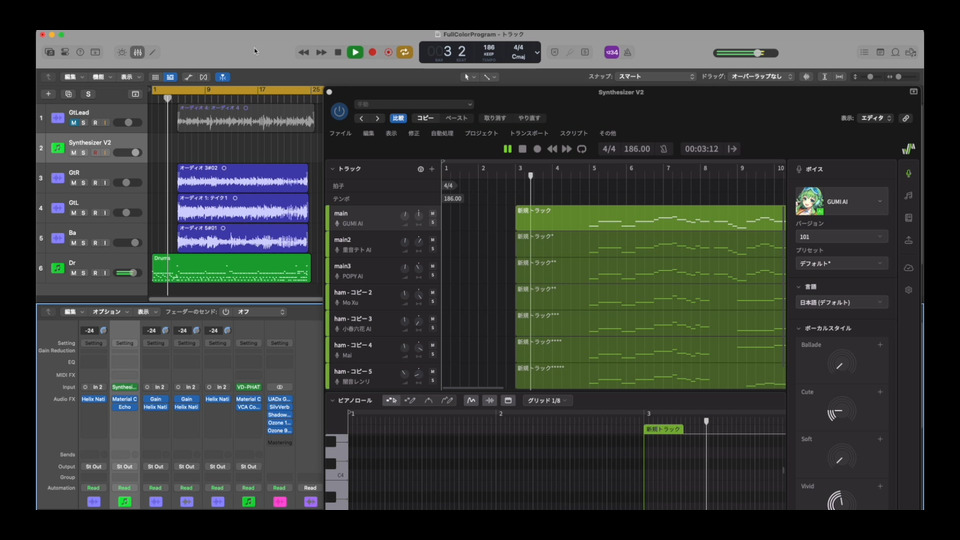
Task: Toggle the Cycle loop button in transport
Action: [x=405, y=52]
